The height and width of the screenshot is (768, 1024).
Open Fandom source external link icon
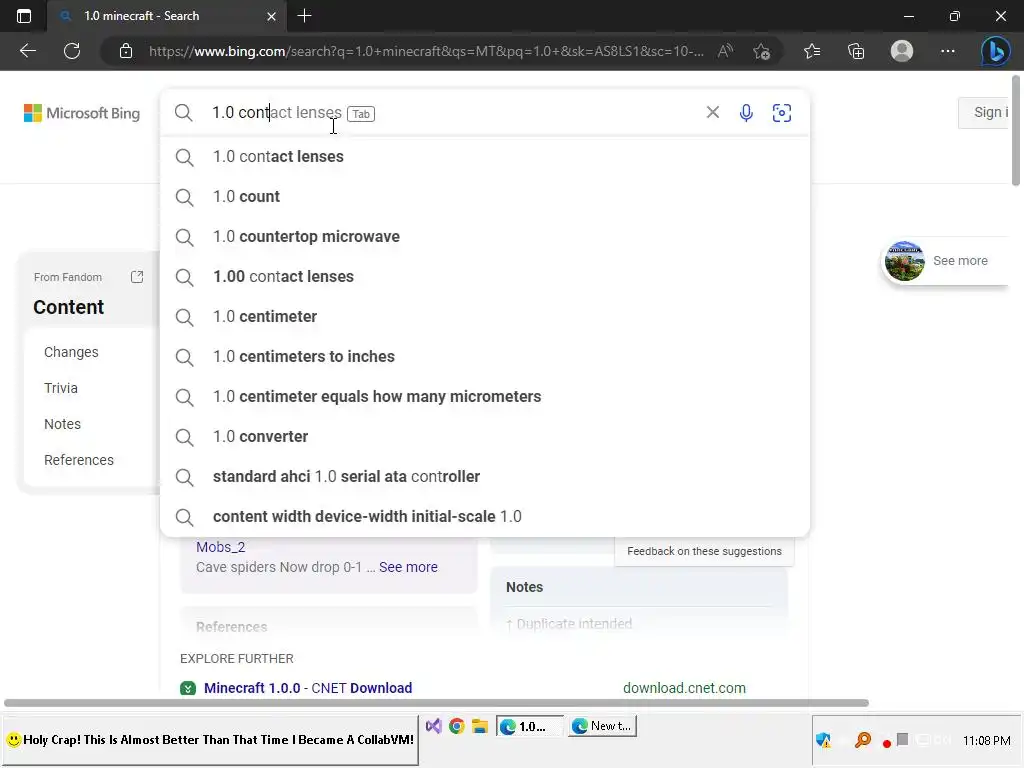pyautogui.click(x=137, y=277)
